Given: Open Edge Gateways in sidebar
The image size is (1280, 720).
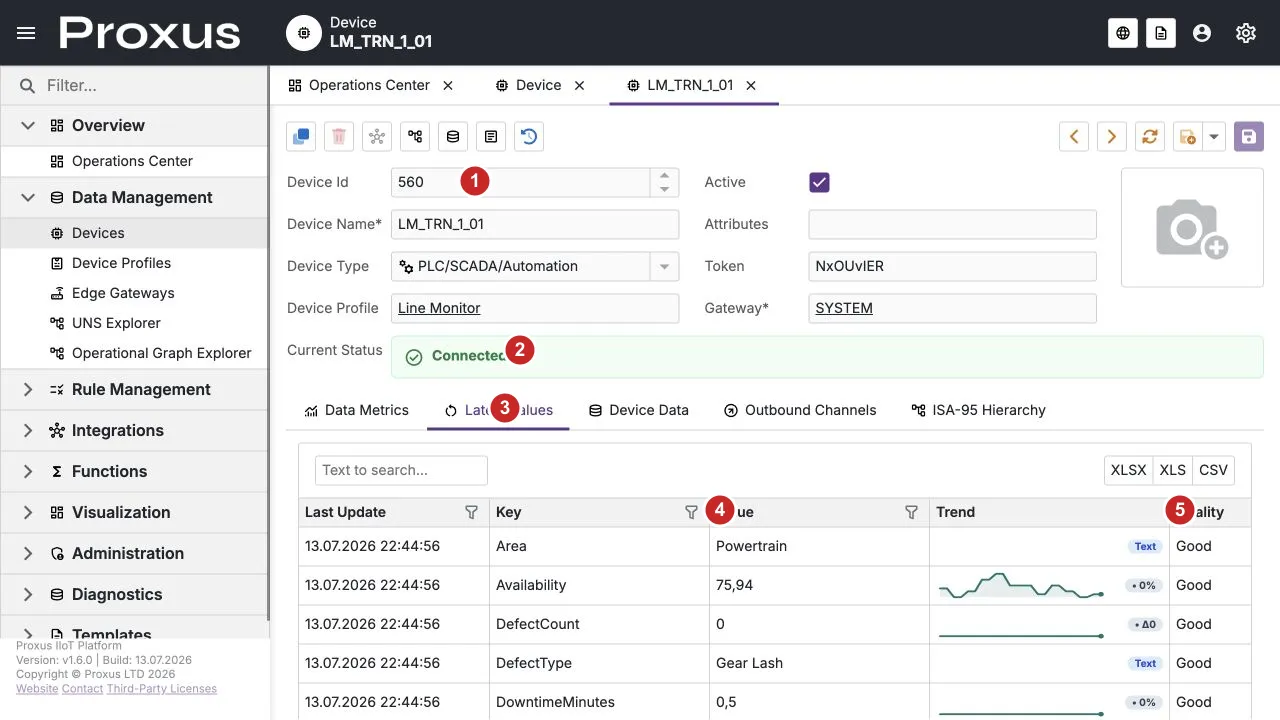Looking at the screenshot, I should [134, 293].
